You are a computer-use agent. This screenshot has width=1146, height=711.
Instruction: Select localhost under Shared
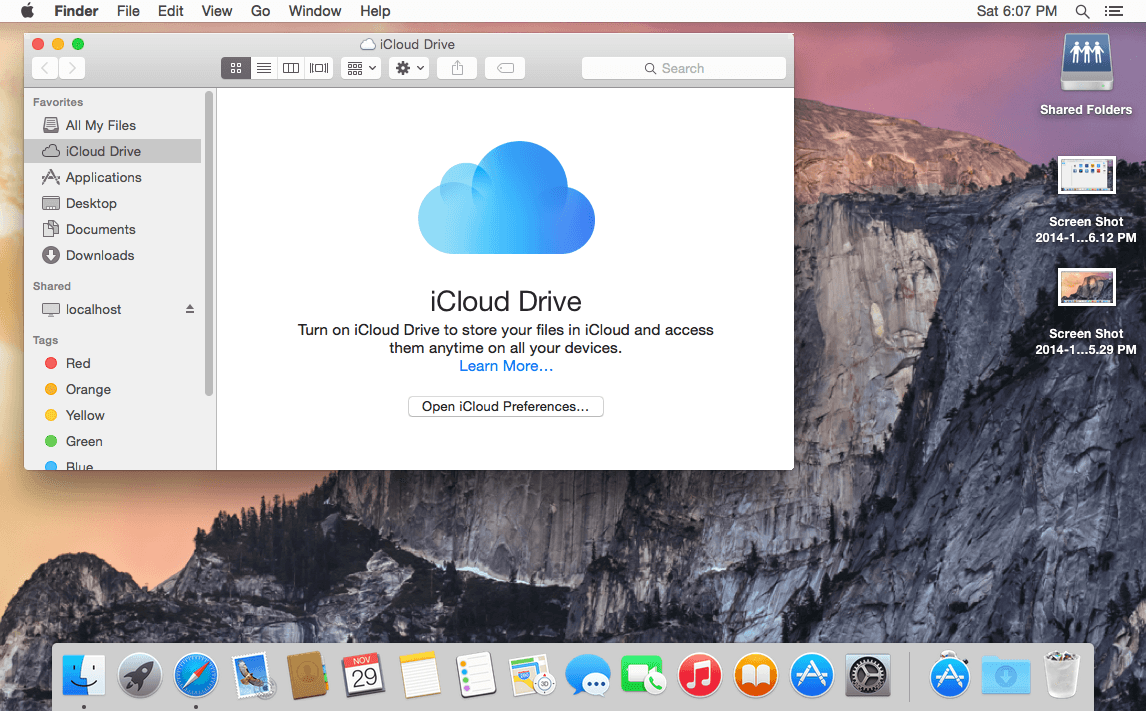click(113, 309)
